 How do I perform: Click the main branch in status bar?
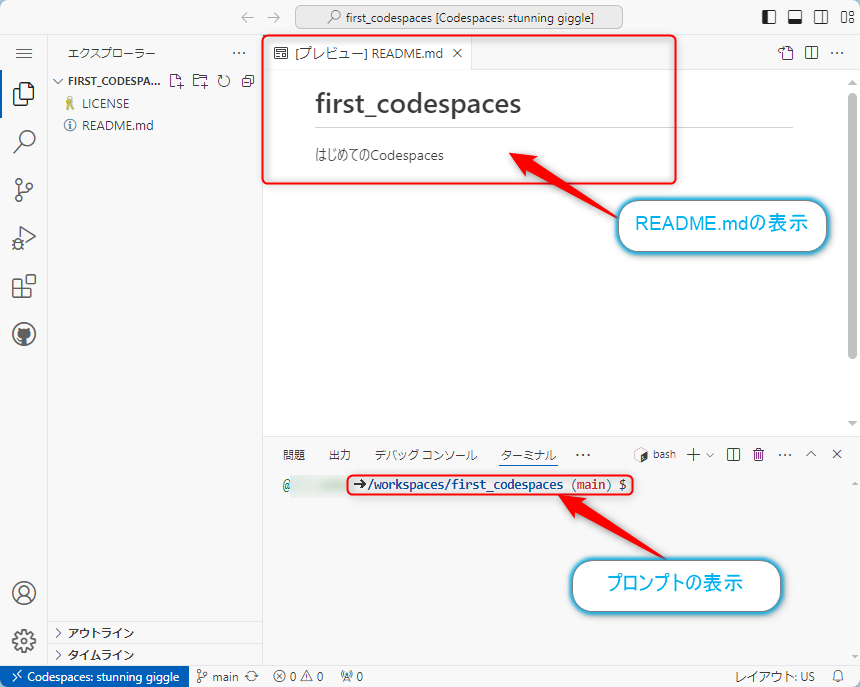point(218,677)
